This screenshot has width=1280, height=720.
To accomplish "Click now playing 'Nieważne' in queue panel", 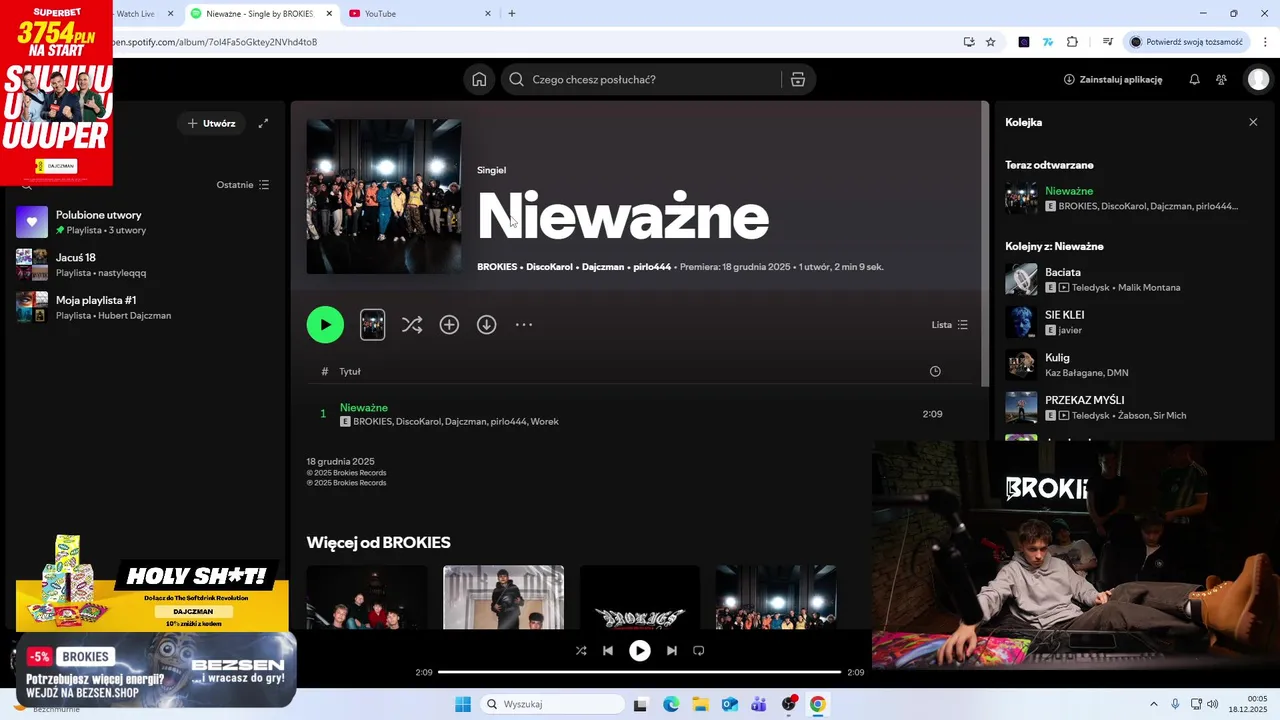I will coord(1131,198).
